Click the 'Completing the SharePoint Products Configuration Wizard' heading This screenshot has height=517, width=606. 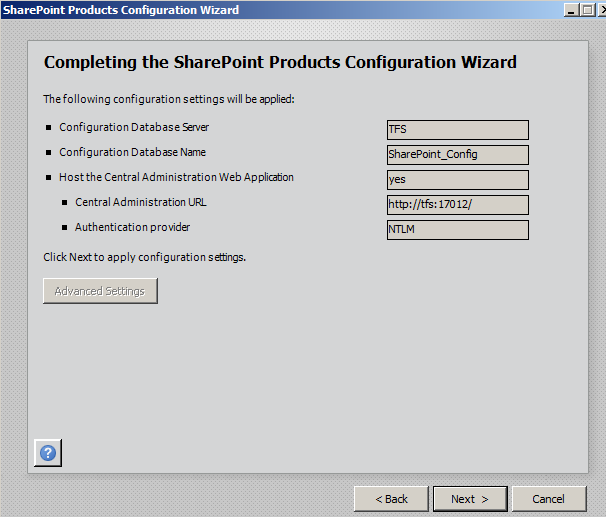click(x=280, y=62)
